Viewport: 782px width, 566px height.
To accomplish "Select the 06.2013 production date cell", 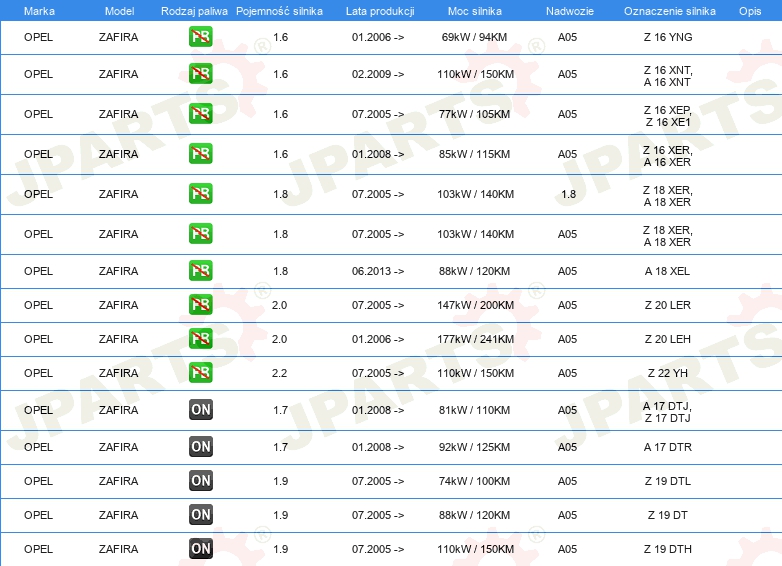I will (378, 271).
